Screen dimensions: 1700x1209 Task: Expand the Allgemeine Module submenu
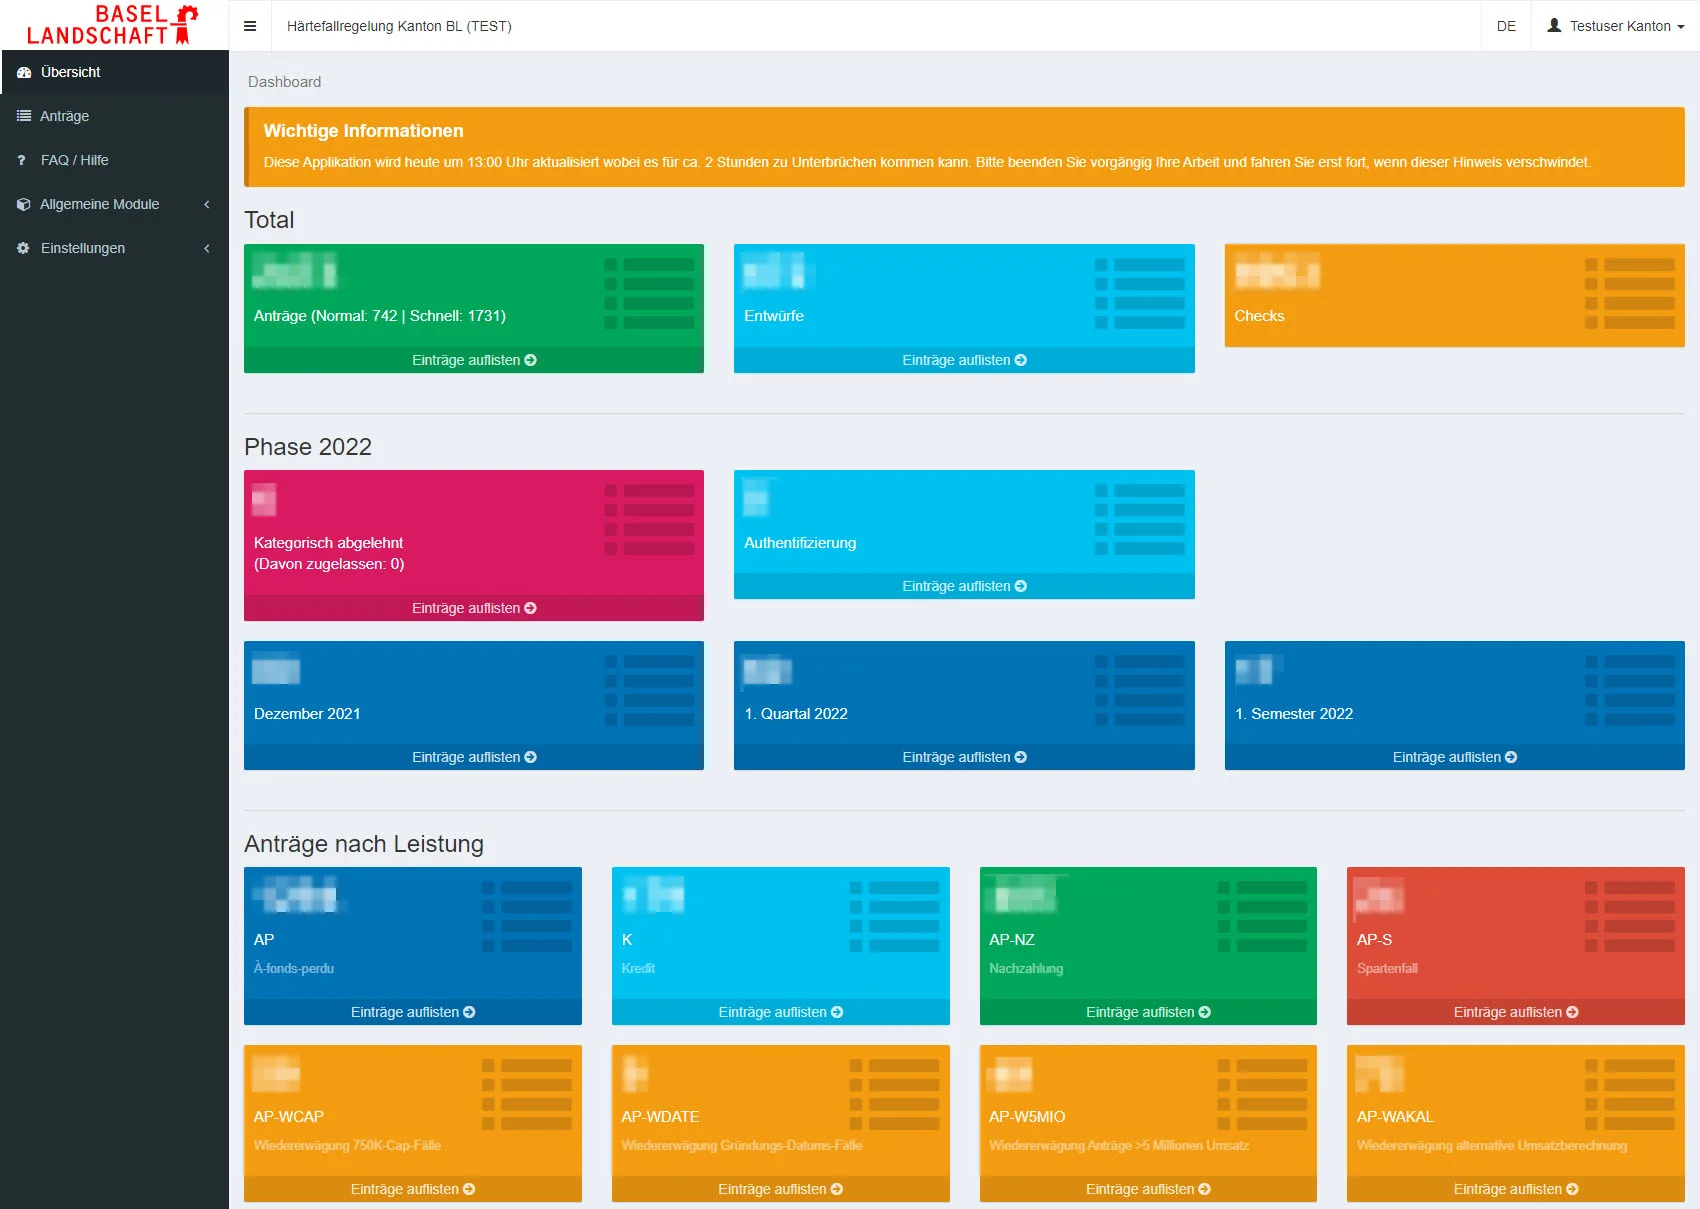(115, 204)
